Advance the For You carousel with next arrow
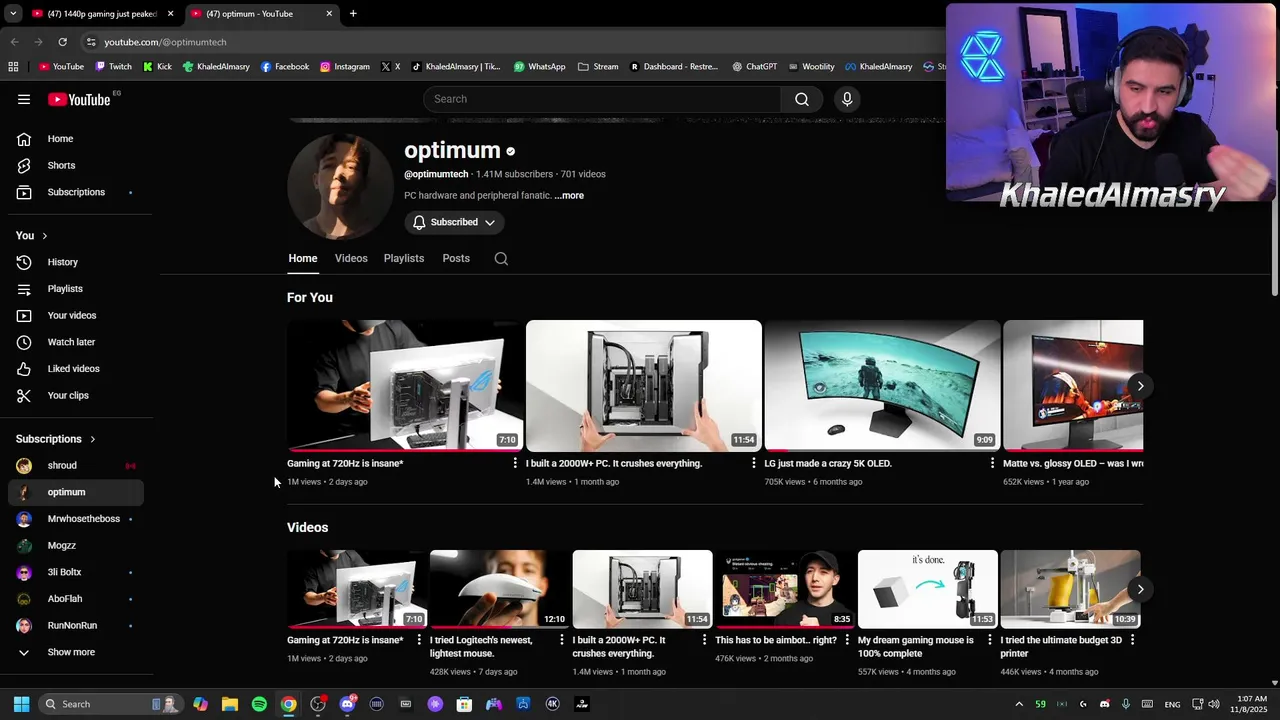1280x720 pixels. point(1140,386)
